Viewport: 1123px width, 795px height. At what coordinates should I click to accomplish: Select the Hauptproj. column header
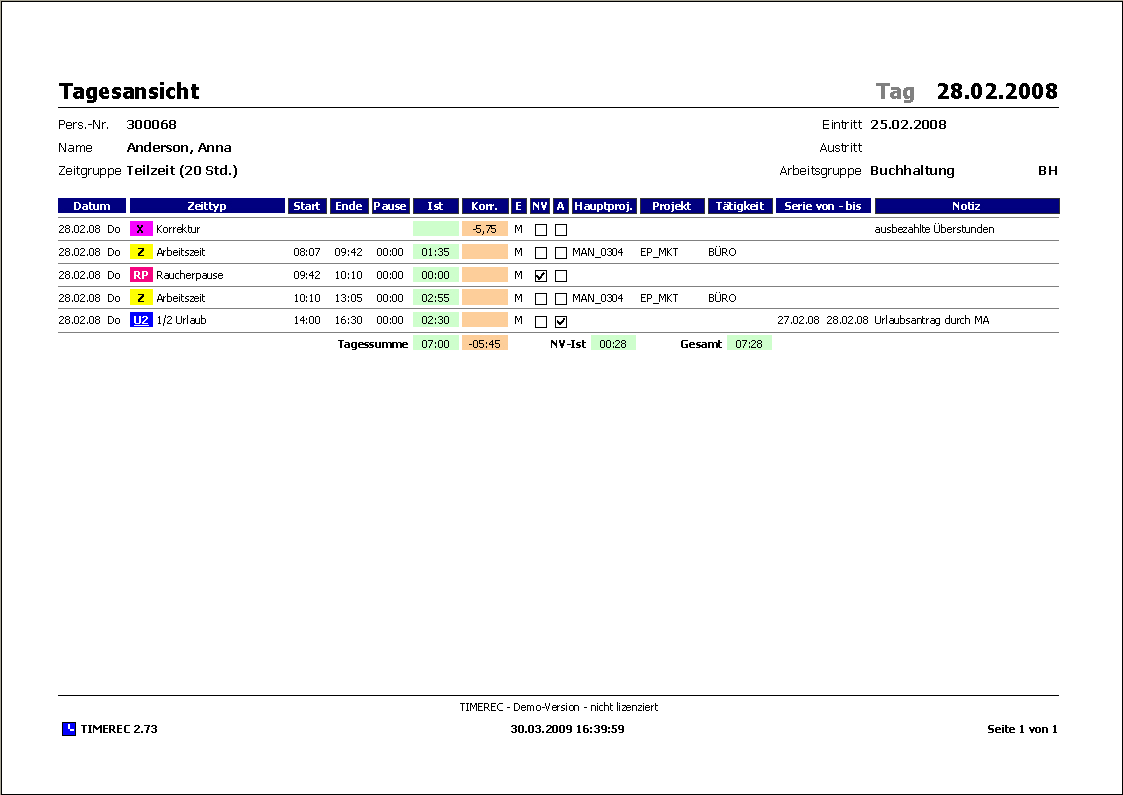click(x=604, y=206)
